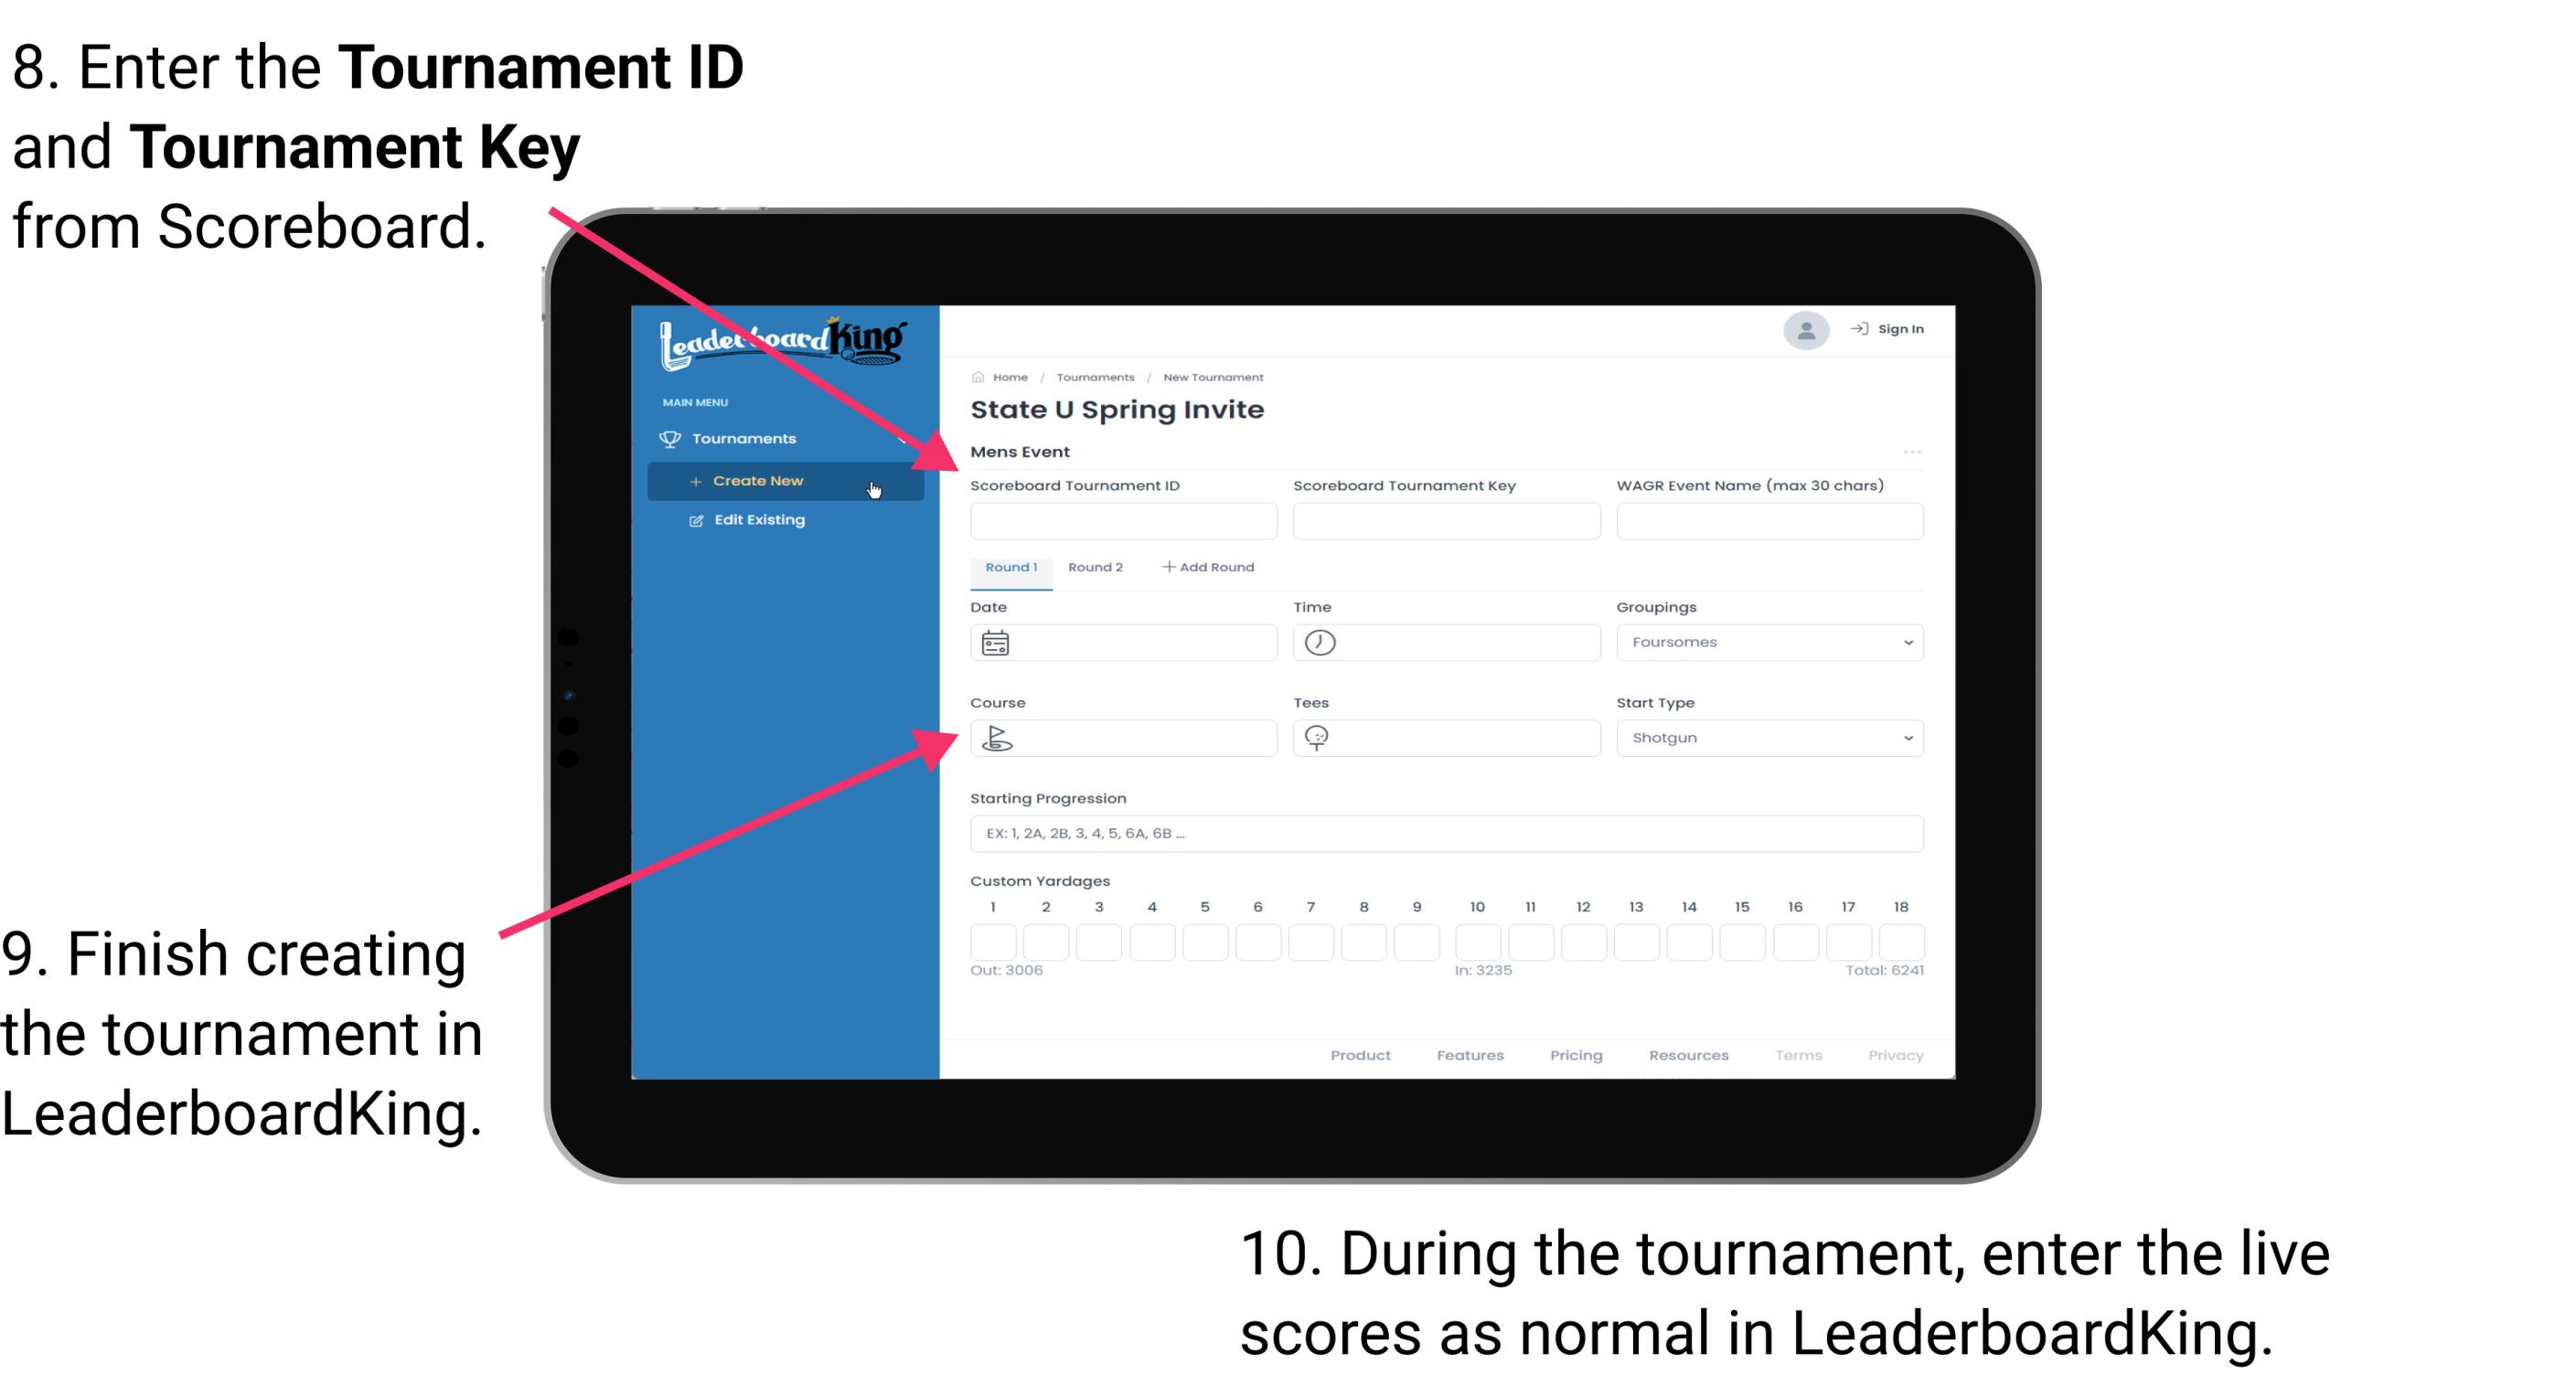The height and width of the screenshot is (1385, 2576).
Task: Switch to Round 2 tab
Action: [x=1094, y=568]
